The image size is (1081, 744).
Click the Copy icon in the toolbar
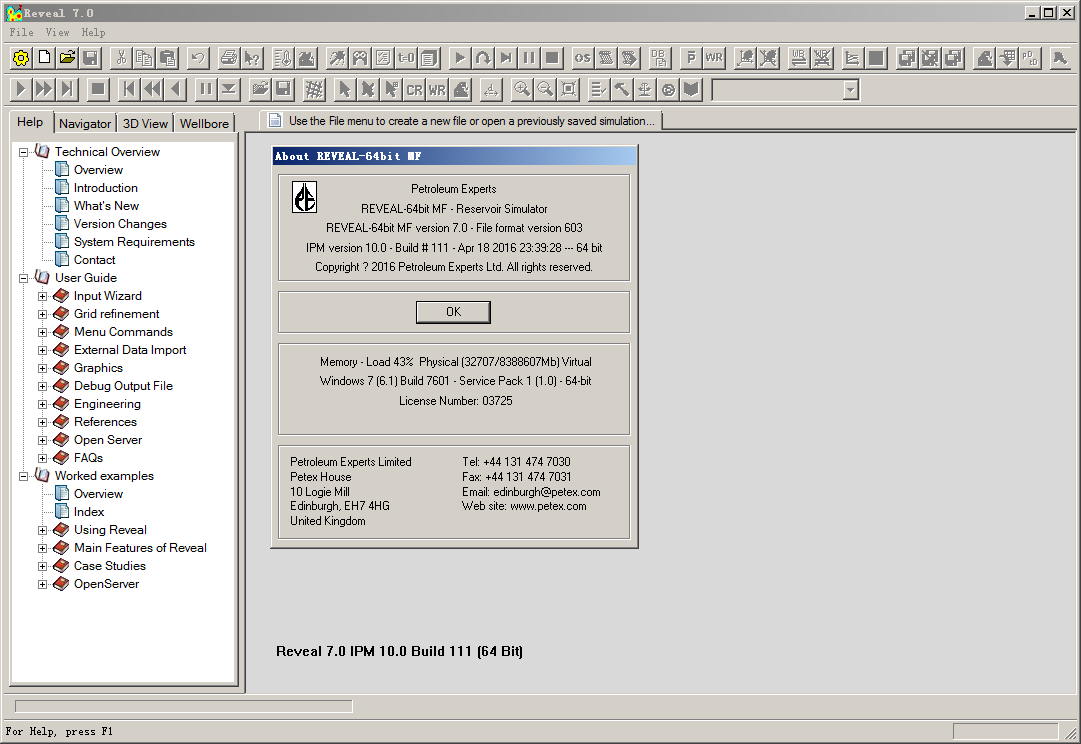coord(144,59)
